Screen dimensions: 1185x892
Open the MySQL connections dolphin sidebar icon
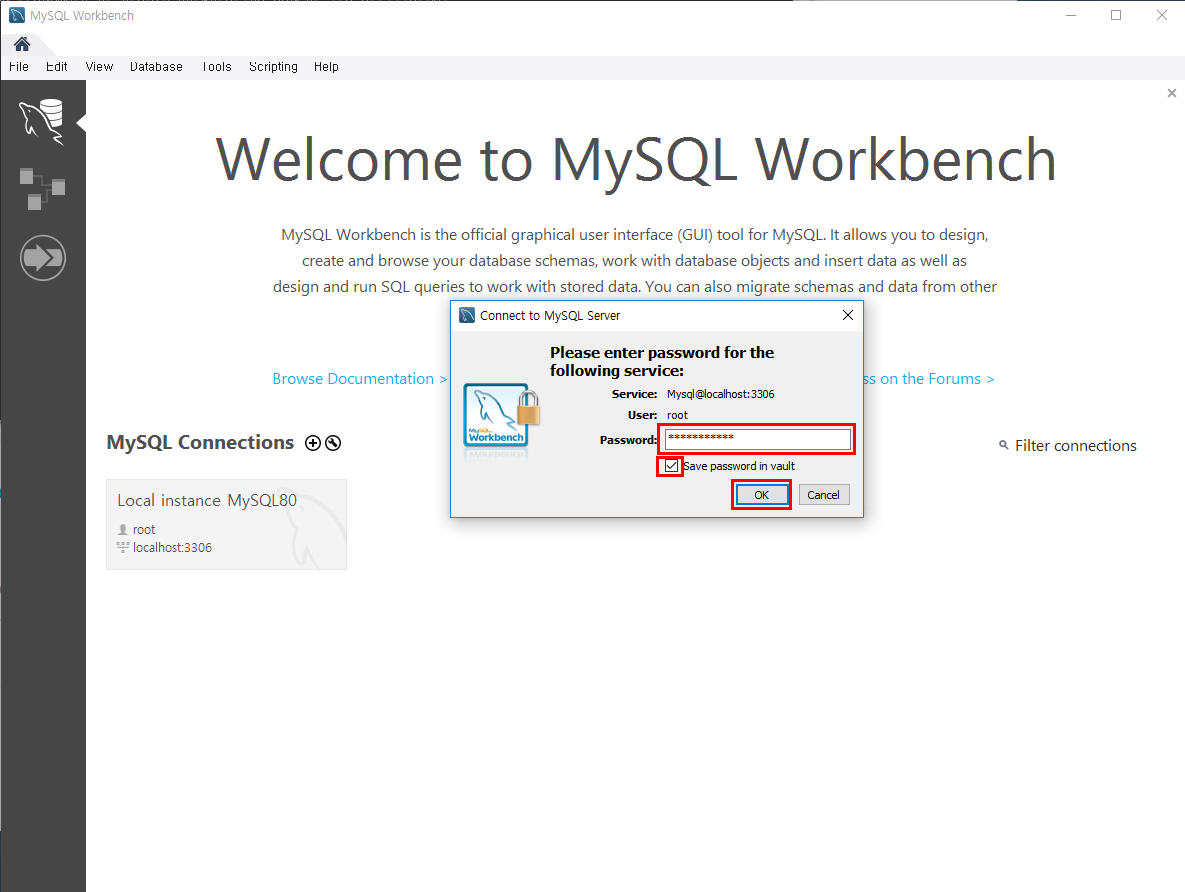click(x=42, y=121)
